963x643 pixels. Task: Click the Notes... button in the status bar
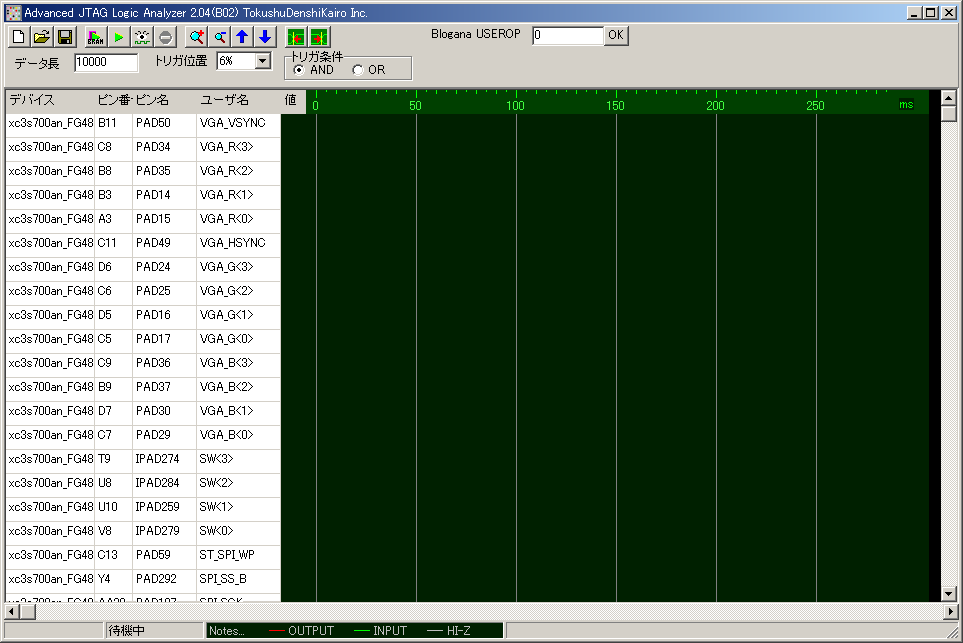[228, 631]
